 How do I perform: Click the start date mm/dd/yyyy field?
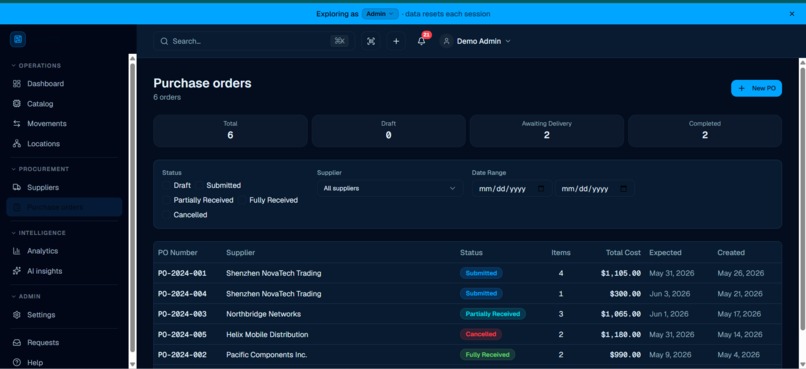point(511,189)
